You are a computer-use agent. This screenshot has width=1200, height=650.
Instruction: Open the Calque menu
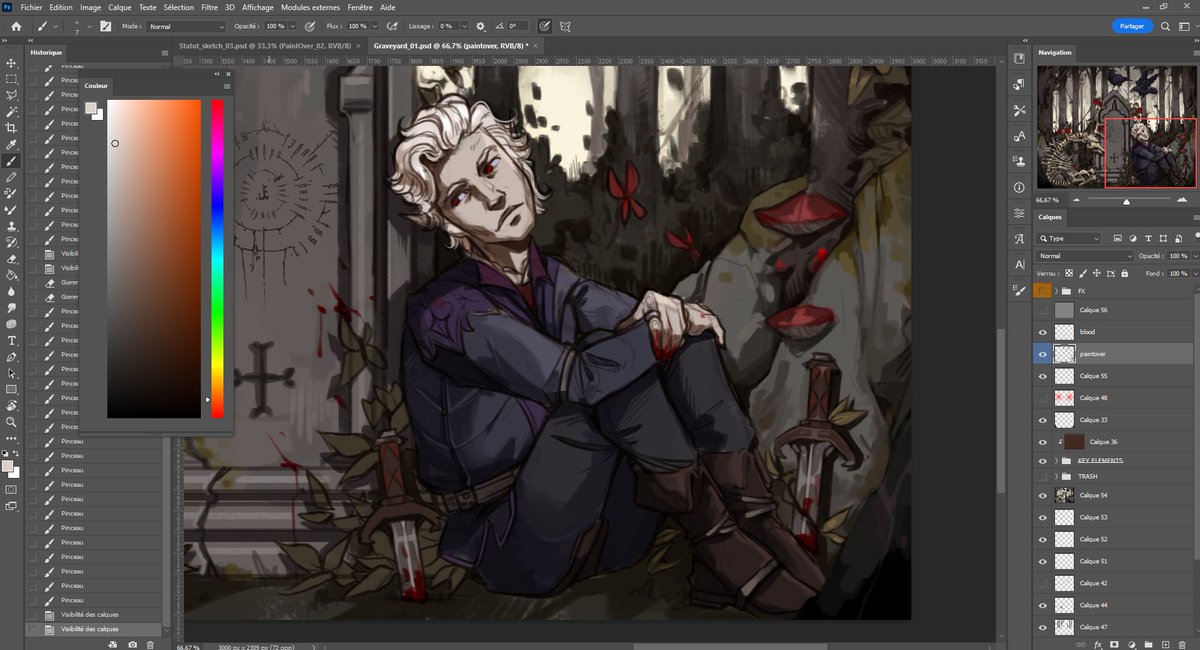120,7
